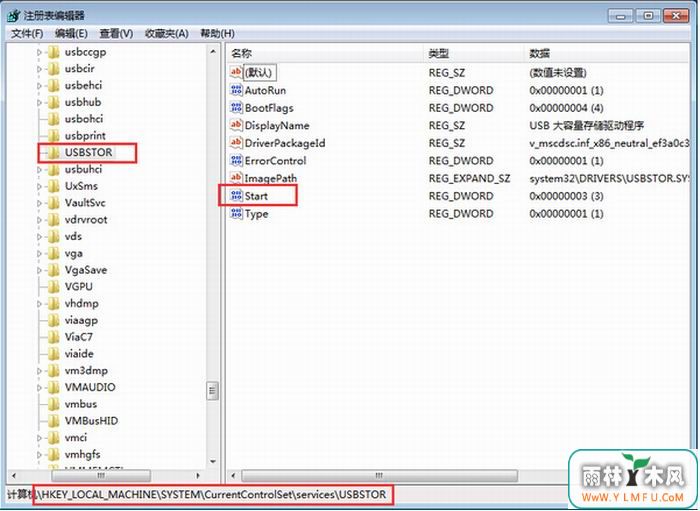Click the USBSTOR folder icon
The image size is (700, 511).
[x=54, y=153]
